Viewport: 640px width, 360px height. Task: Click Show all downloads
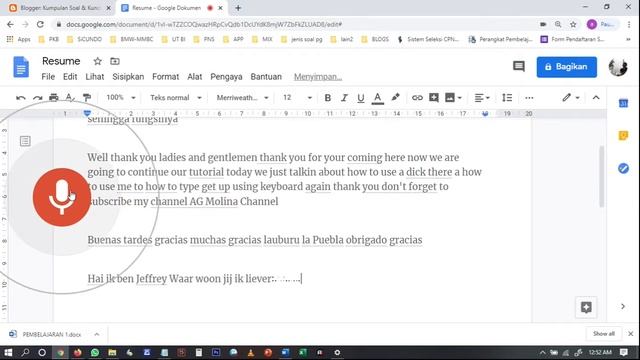click(x=604, y=334)
